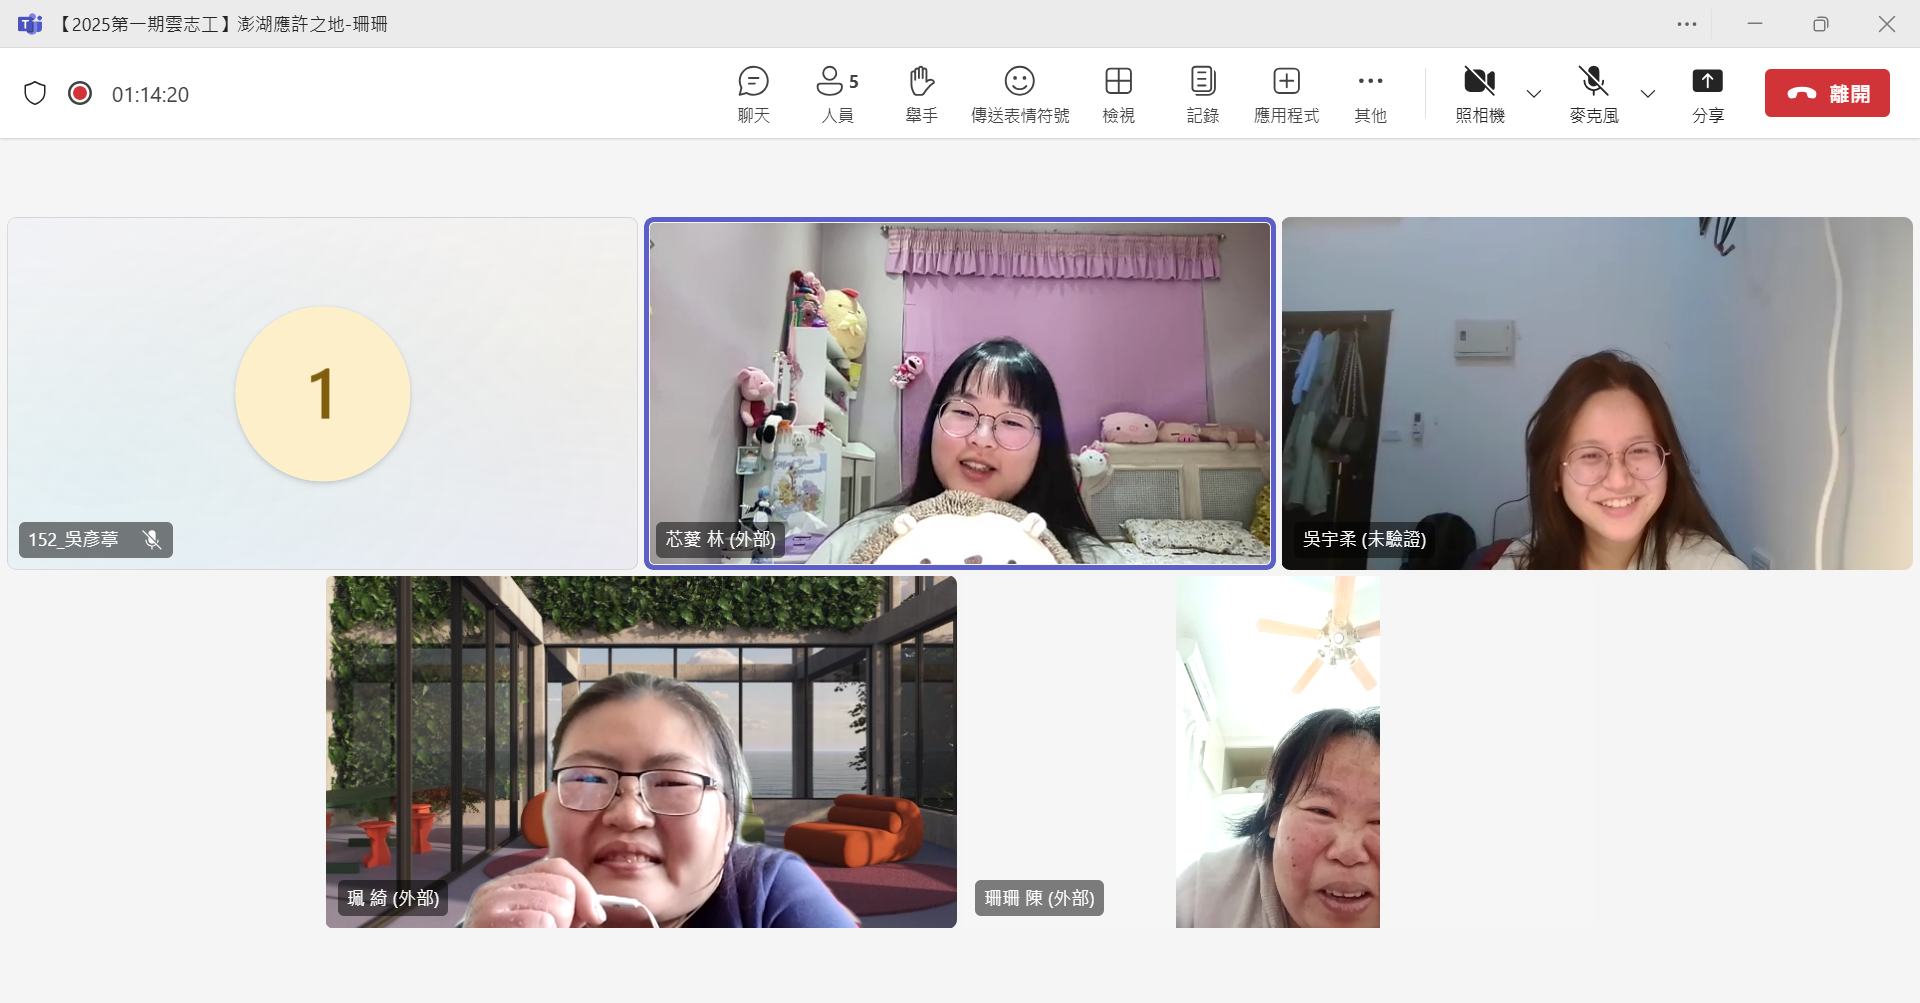The image size is (1920, 1003).
Task: Open the apps (應用程式) panel
Action: coord(1286,93)
